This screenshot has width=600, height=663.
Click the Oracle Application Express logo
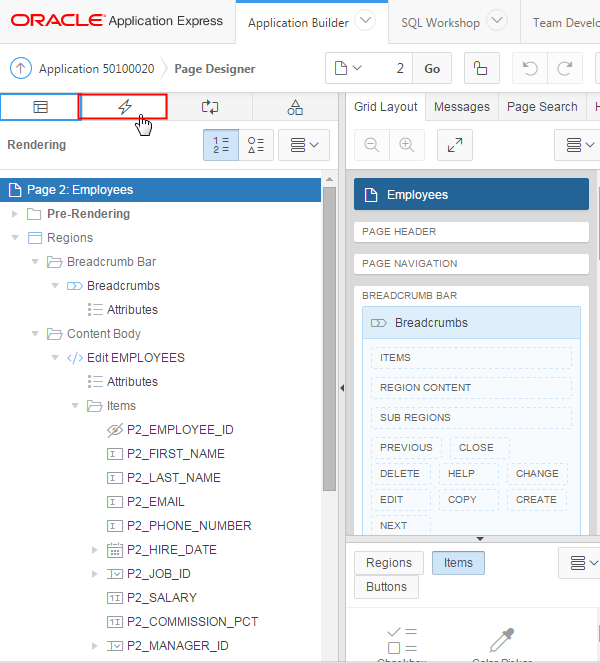tap(116, 20)
